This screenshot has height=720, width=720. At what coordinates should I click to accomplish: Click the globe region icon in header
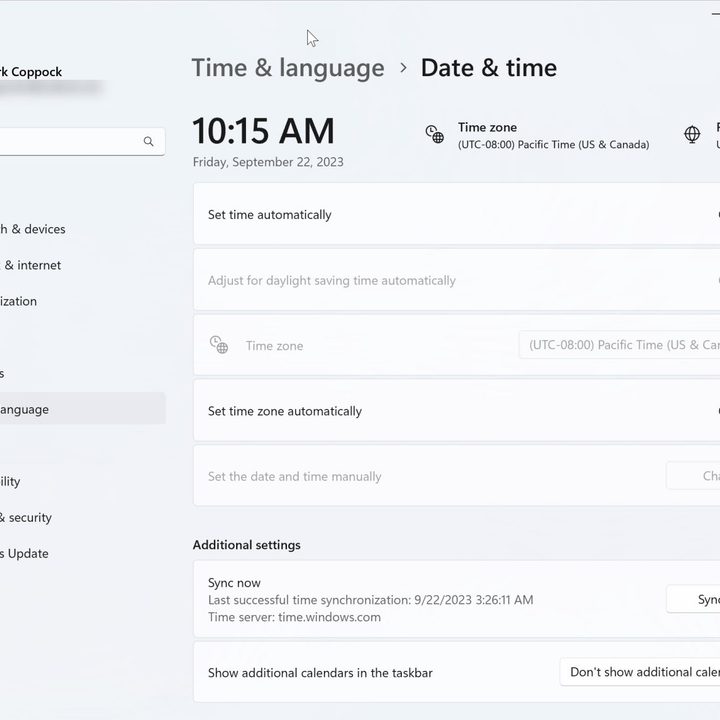[x=692, y=134]
